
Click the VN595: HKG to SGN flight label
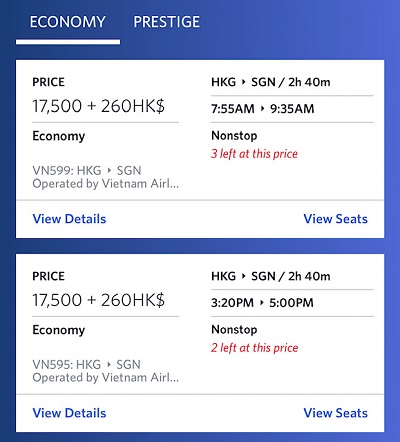click(x=86, y=365)
